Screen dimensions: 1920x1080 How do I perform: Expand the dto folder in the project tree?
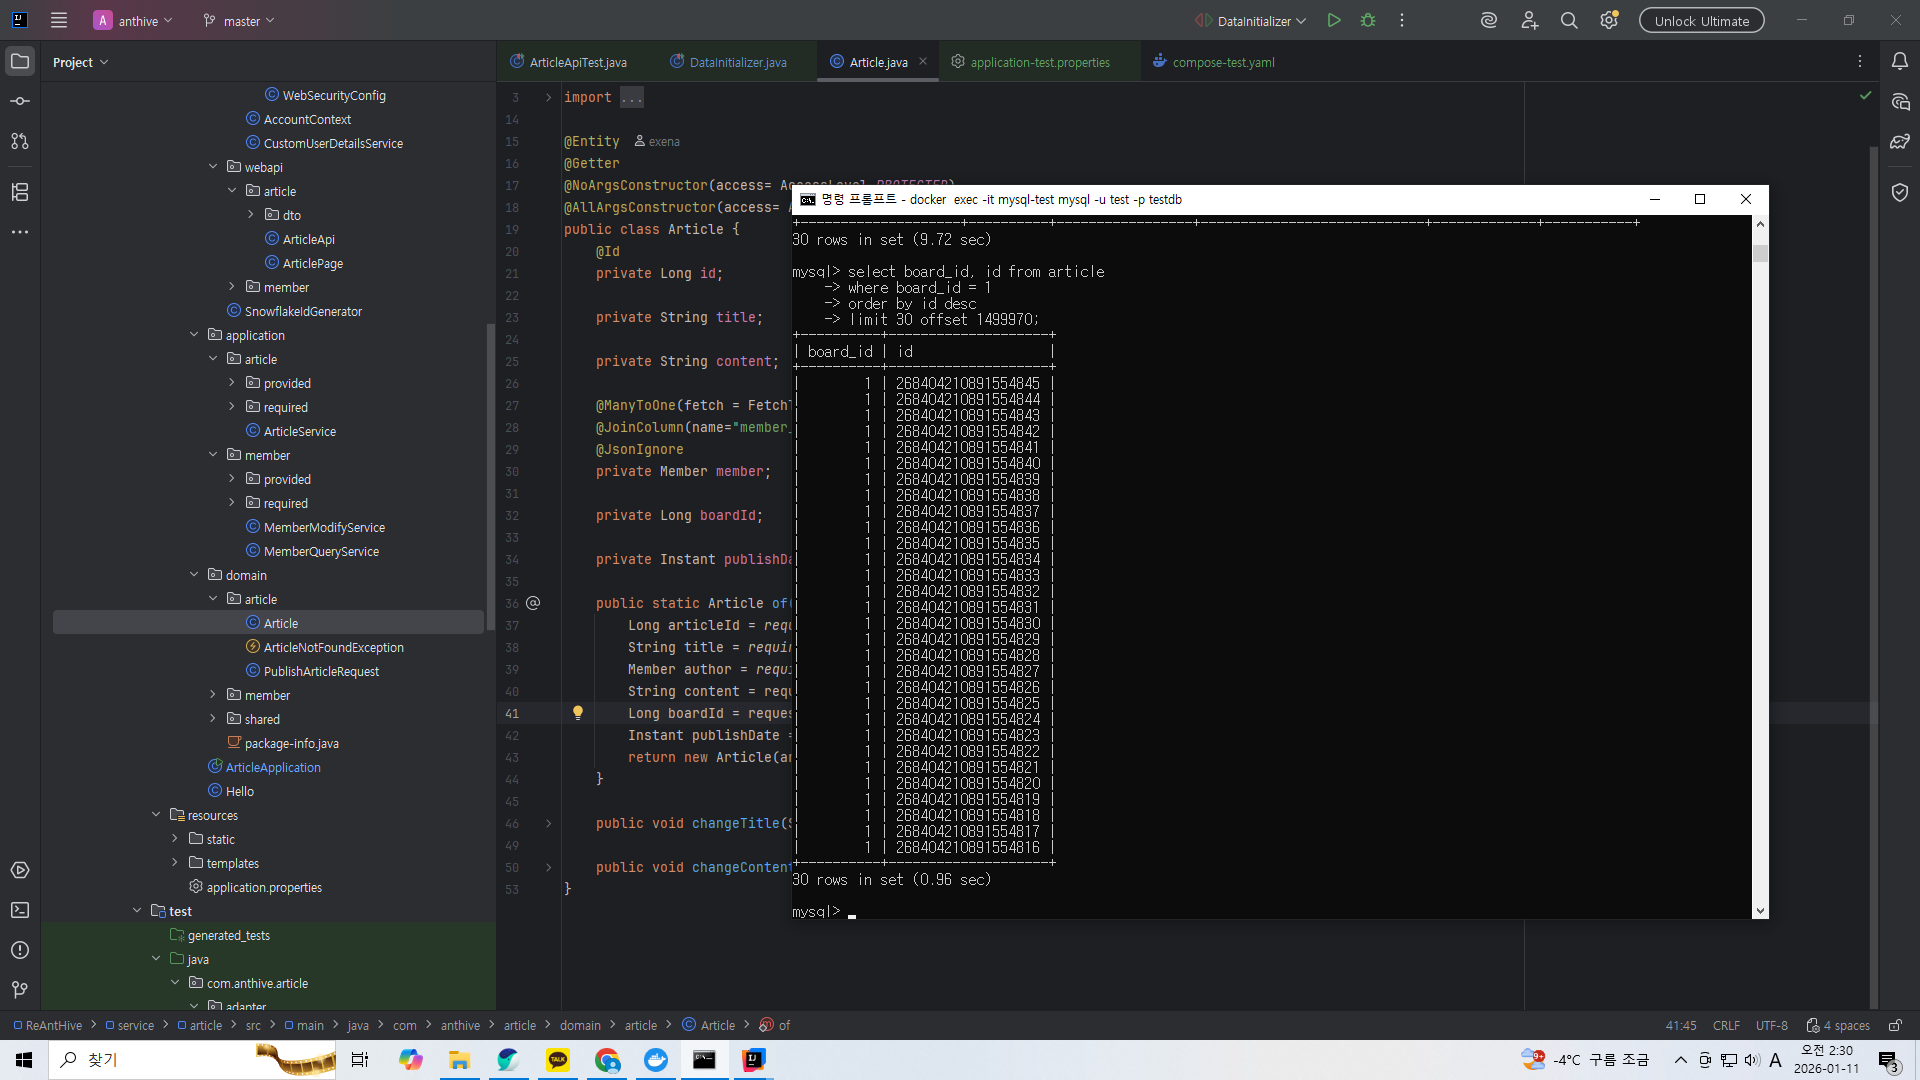coord(251,215)
